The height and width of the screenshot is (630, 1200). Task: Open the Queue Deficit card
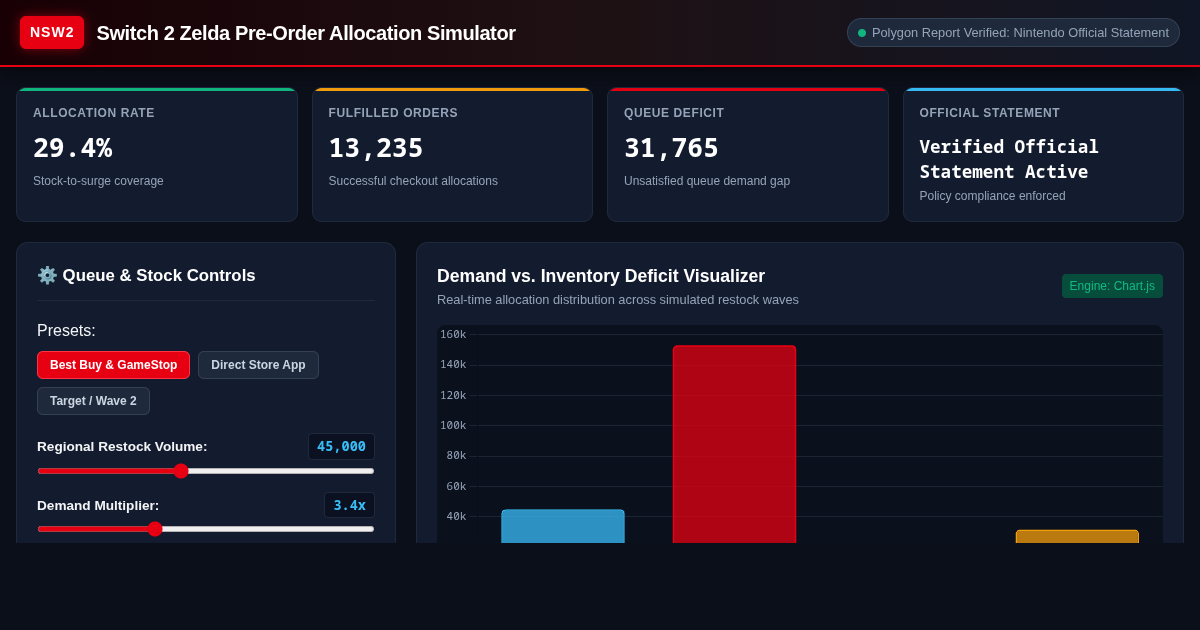pos(748,155)
